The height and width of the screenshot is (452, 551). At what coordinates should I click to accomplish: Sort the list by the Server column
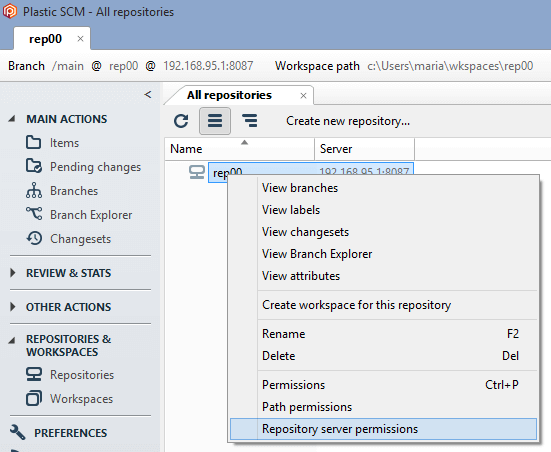[364, 149]
